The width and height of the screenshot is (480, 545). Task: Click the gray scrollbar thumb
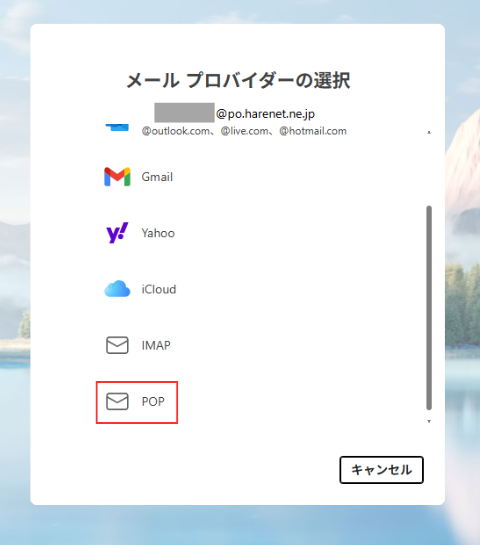click(x=429, y=308)
